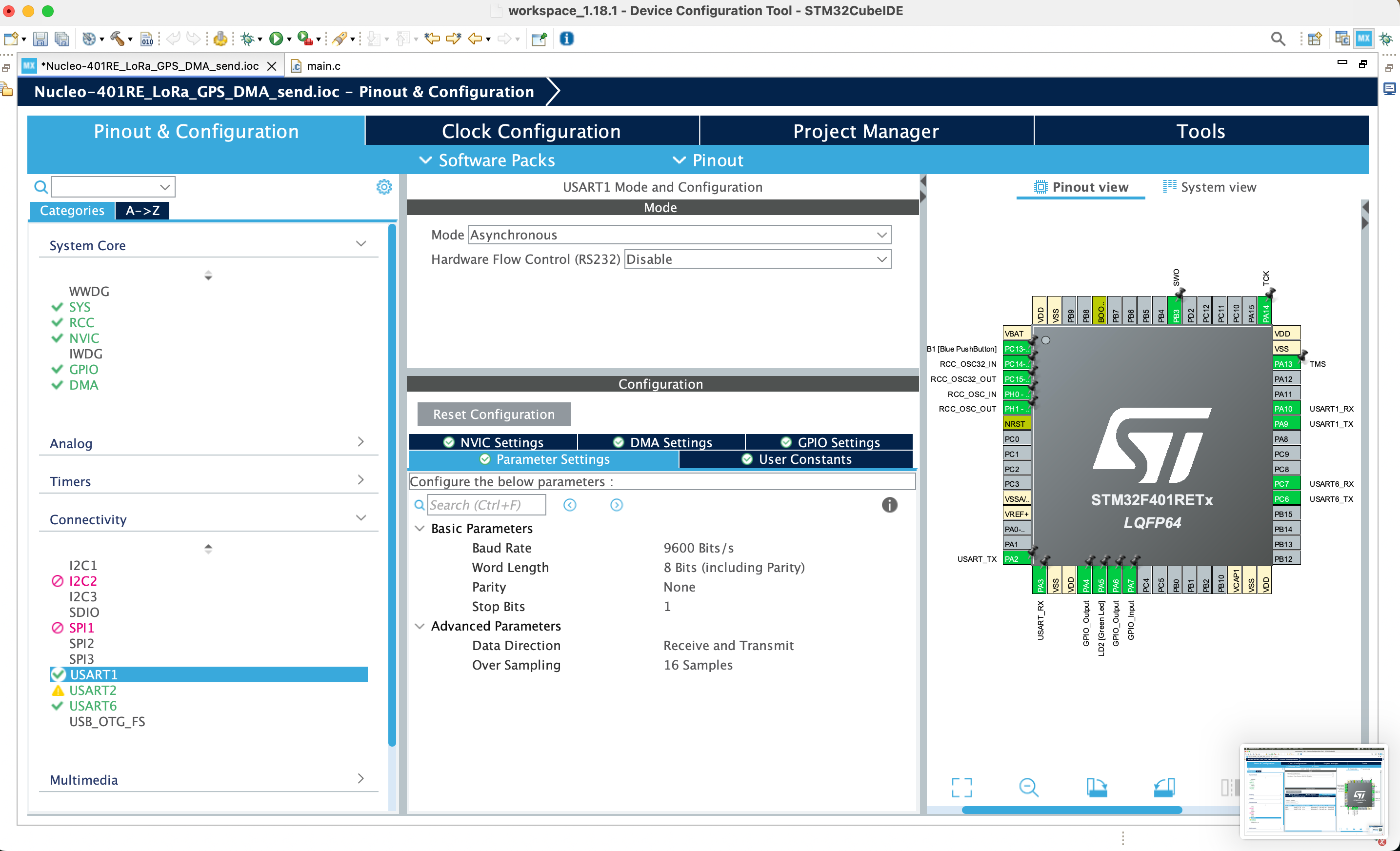Select the MX Device Configuration perspective icon
Viewport: 1400px width, 851px height.
coord(1364,39)
